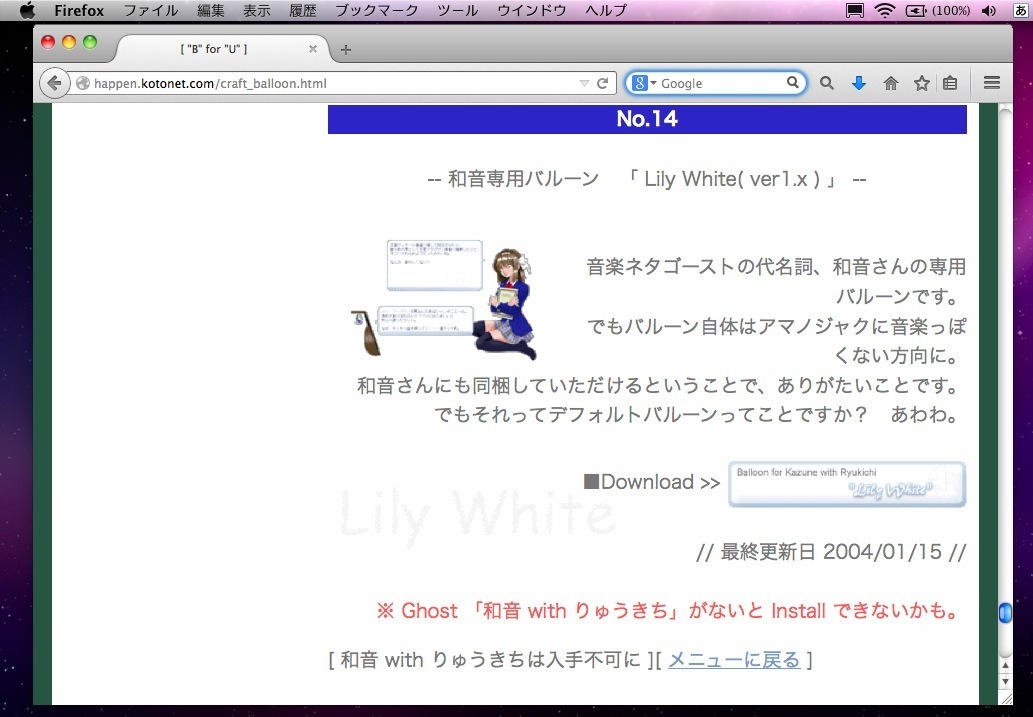Click the Kazune character balloon thumbnail
Screen dimensions: 1033x717
[446, 299]
